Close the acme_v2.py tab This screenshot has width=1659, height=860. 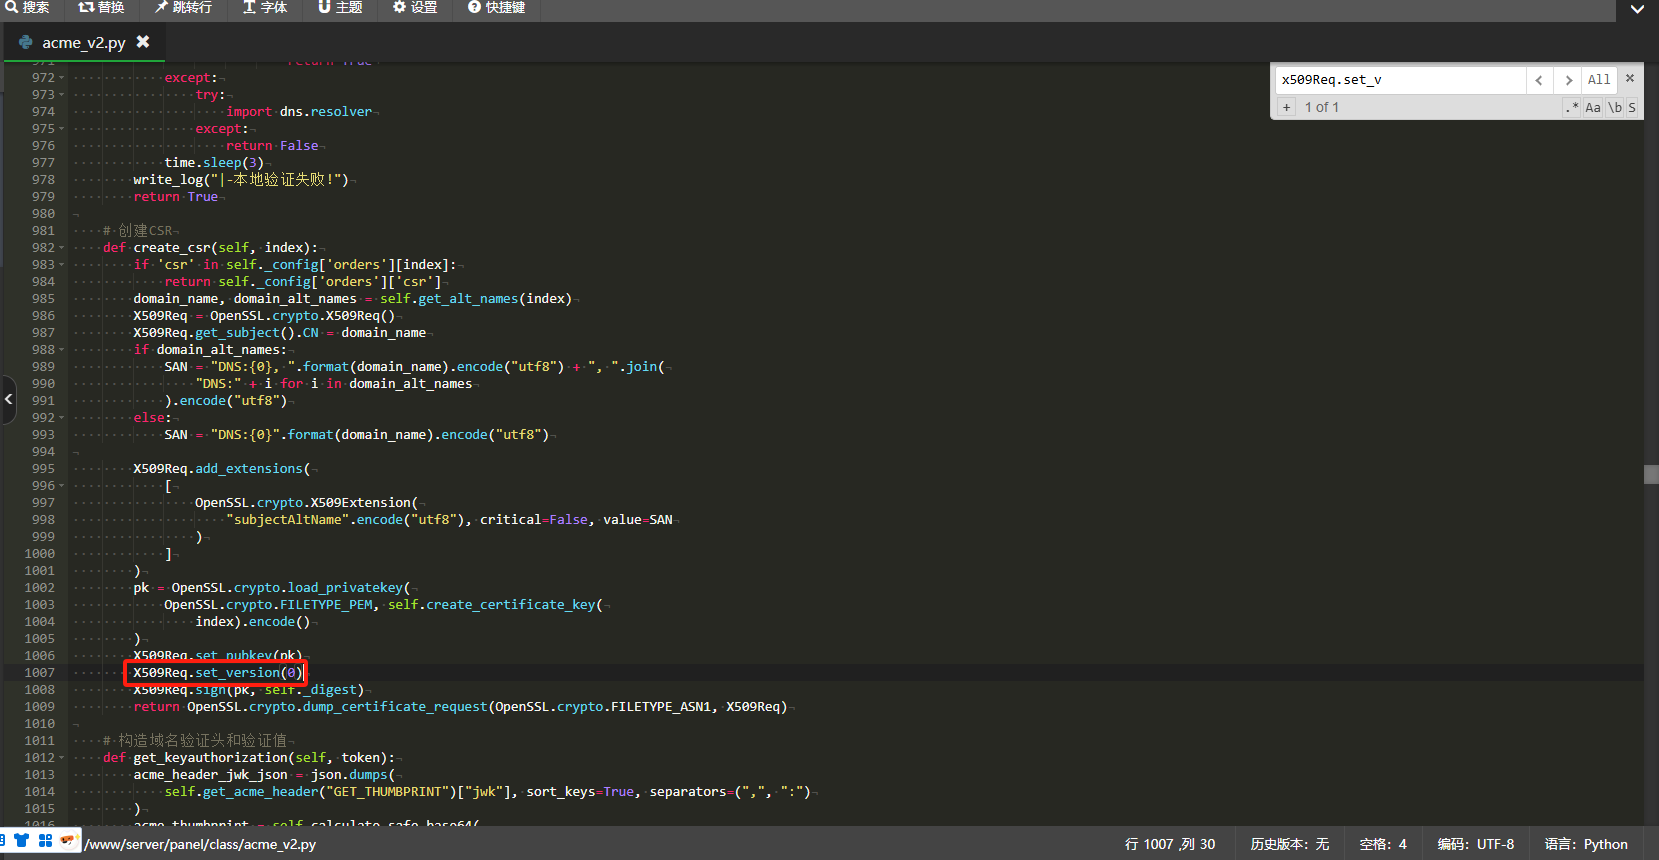click(143, 42)
